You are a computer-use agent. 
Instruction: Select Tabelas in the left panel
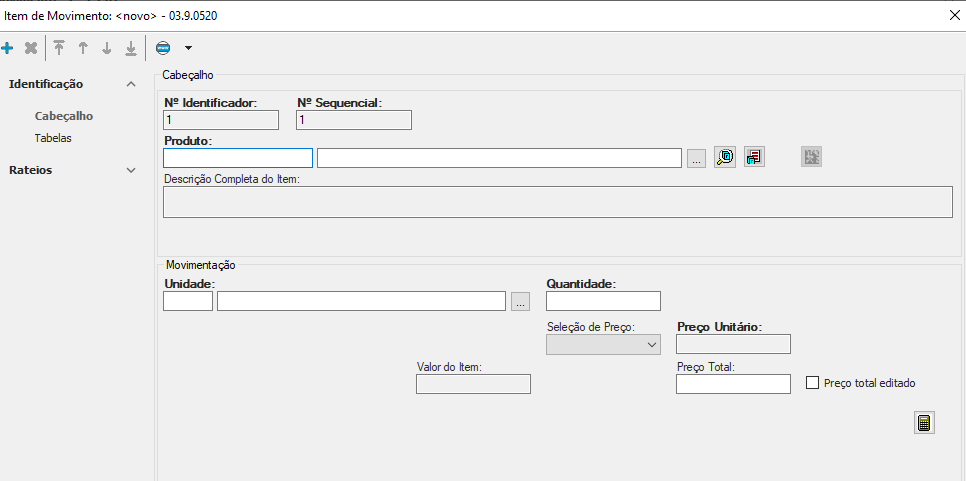click(x=53, y=138)
